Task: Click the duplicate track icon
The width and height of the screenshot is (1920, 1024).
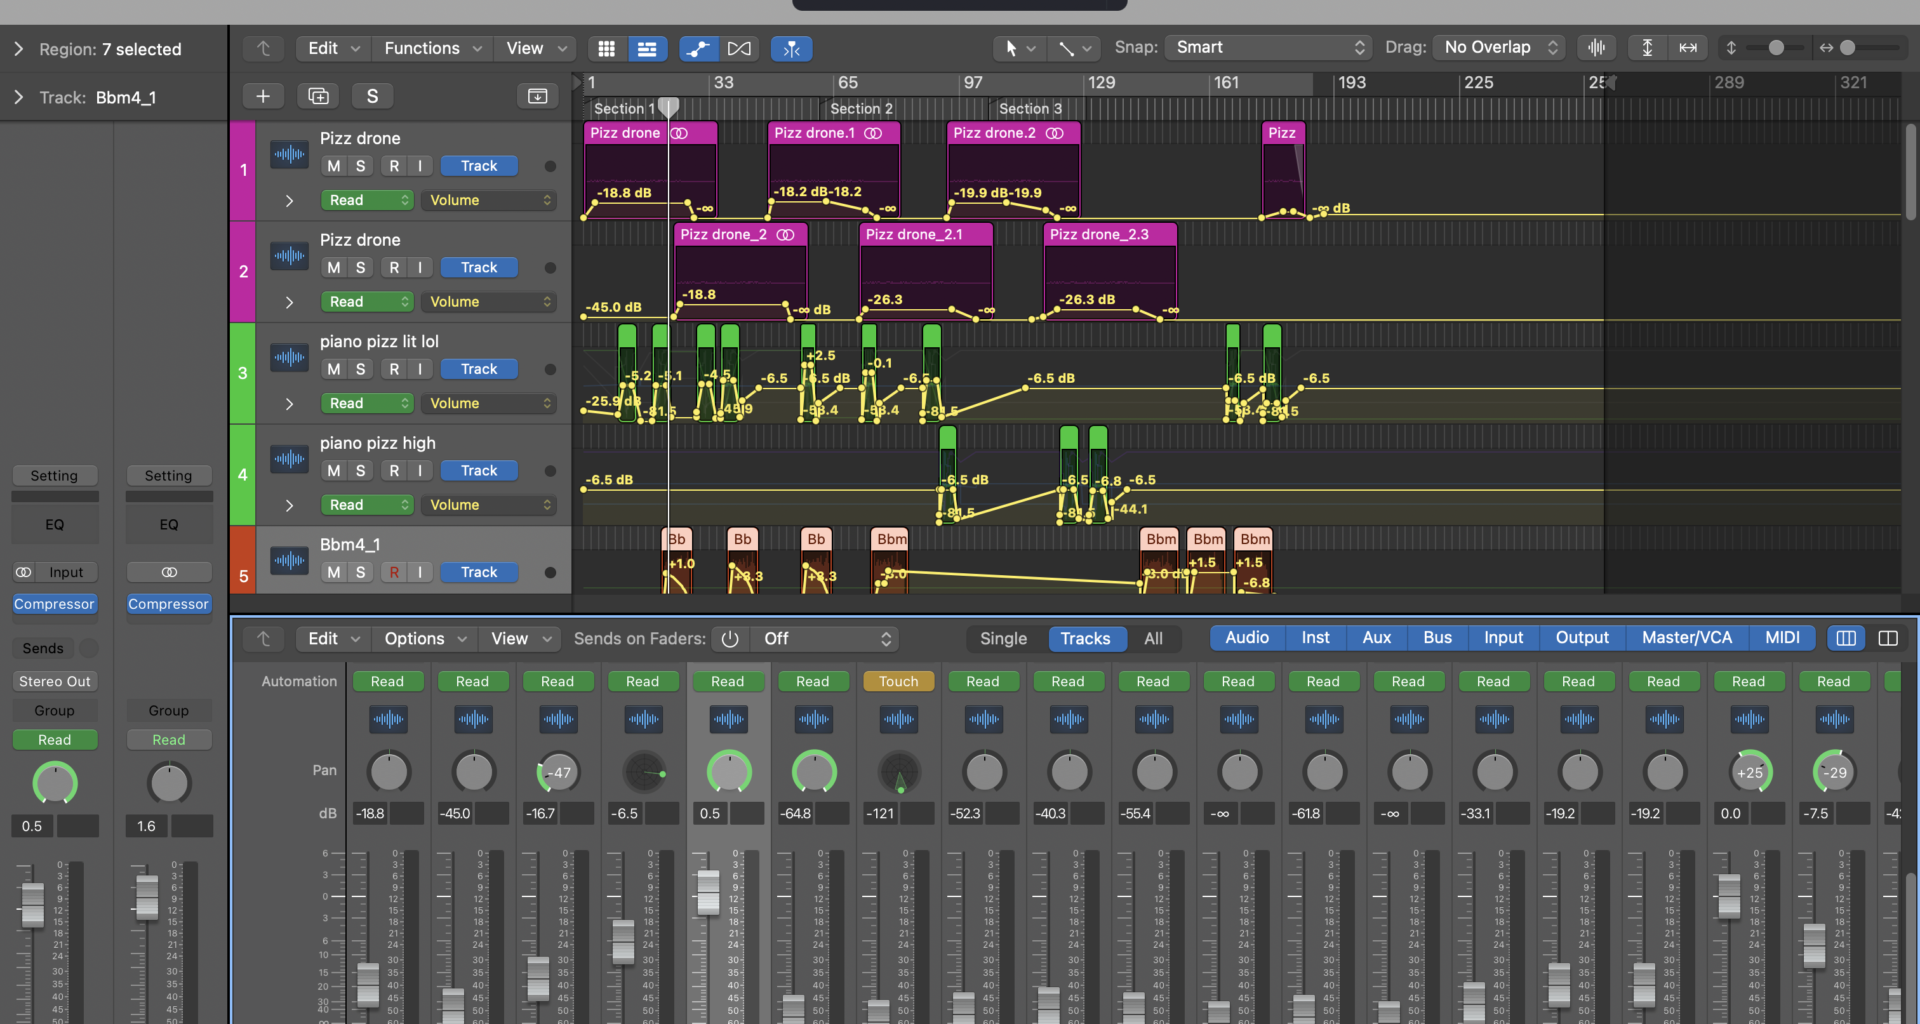Action: pyautogui.click(x=317, y=96)
